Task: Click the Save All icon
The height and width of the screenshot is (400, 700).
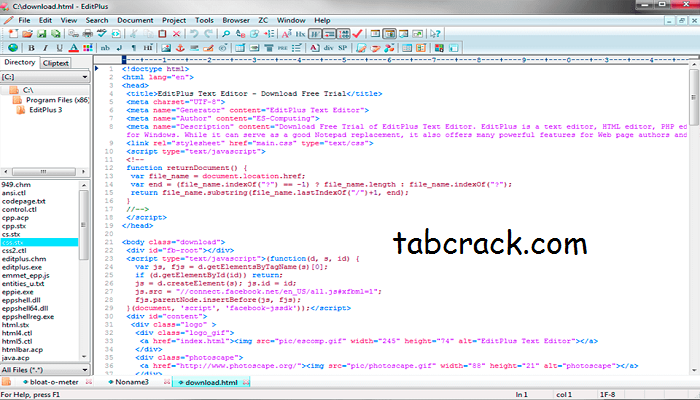Action: click(55, 33)
